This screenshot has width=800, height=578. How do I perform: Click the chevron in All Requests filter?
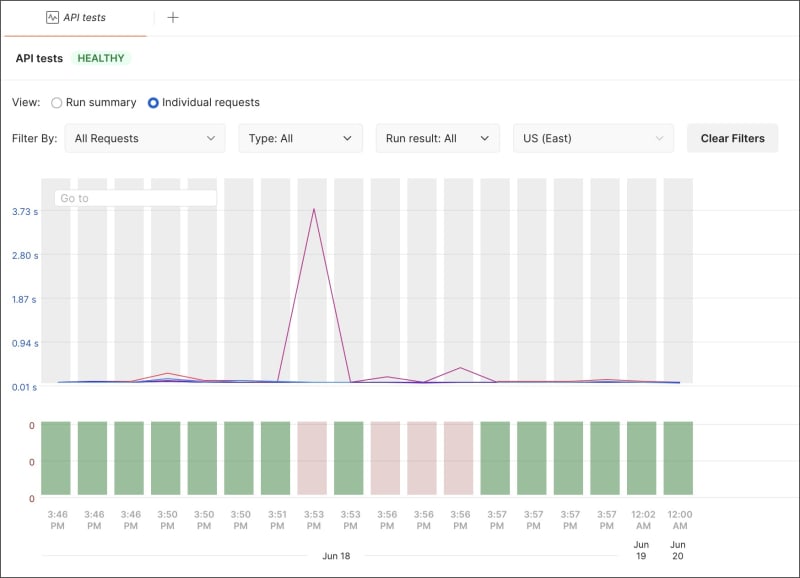tap(211, 138)
